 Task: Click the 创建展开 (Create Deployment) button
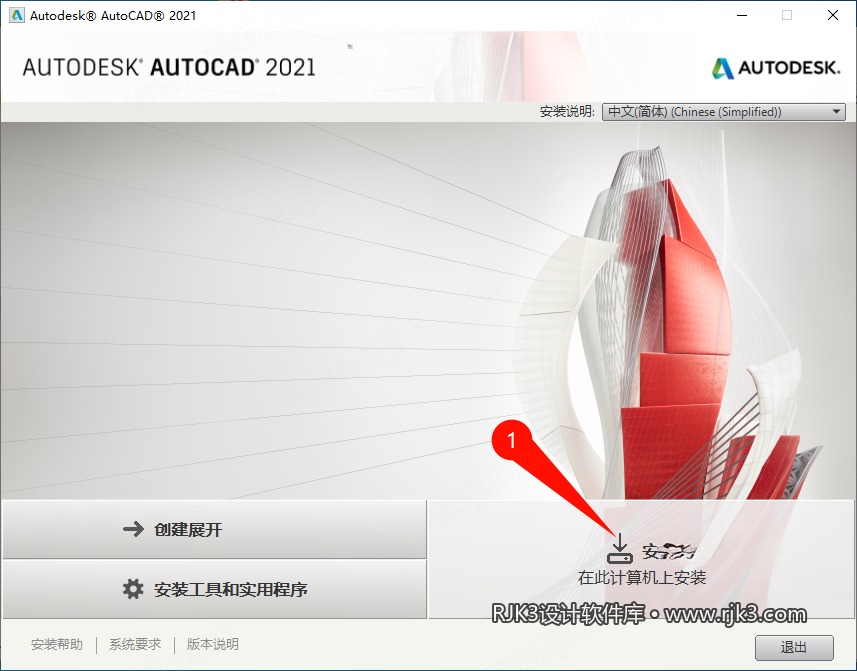point(214,529)
